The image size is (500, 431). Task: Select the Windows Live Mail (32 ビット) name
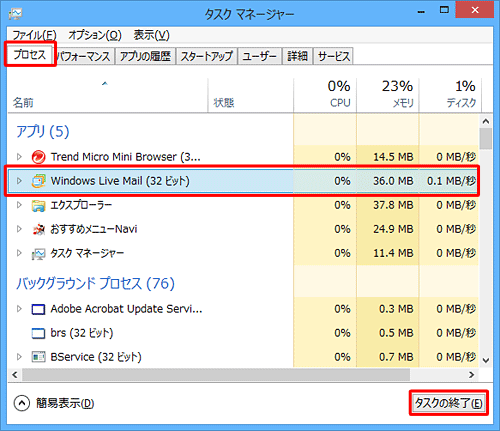(120, 181)
